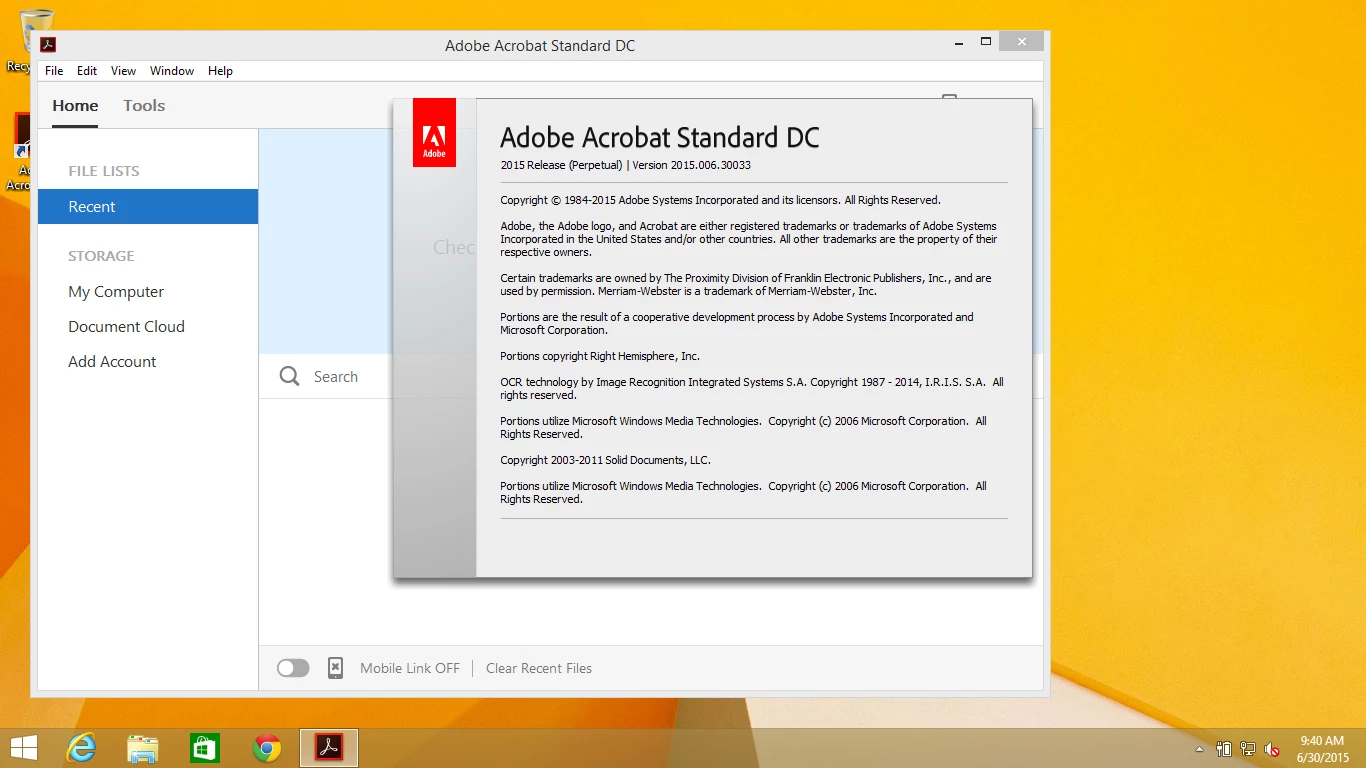Click the STORAGE header

click(x=101, y=256)
